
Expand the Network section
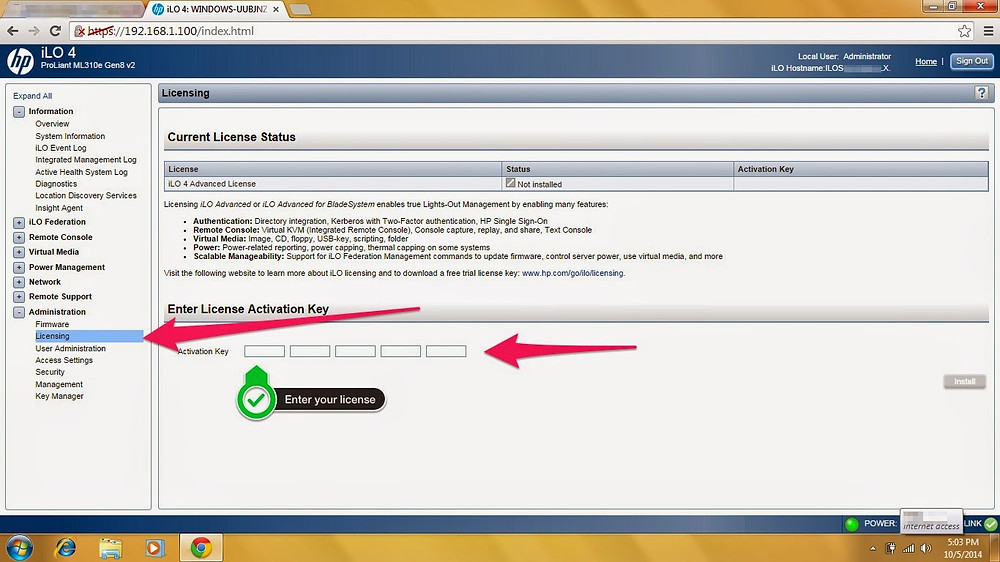(19, 282)
